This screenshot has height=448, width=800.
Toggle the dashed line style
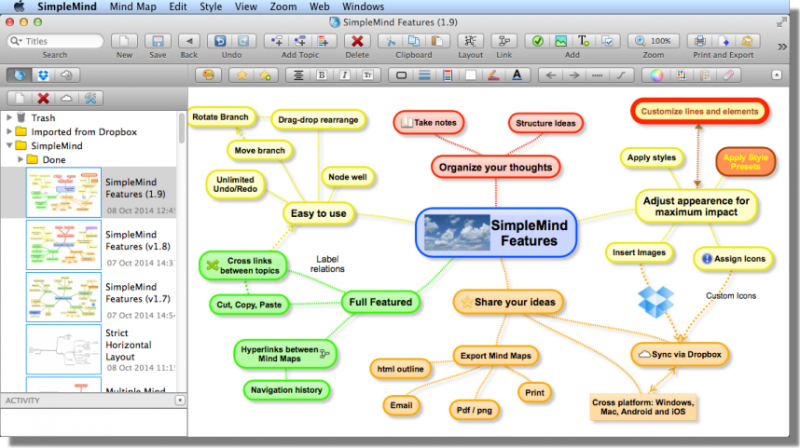[x=597, y=75]
